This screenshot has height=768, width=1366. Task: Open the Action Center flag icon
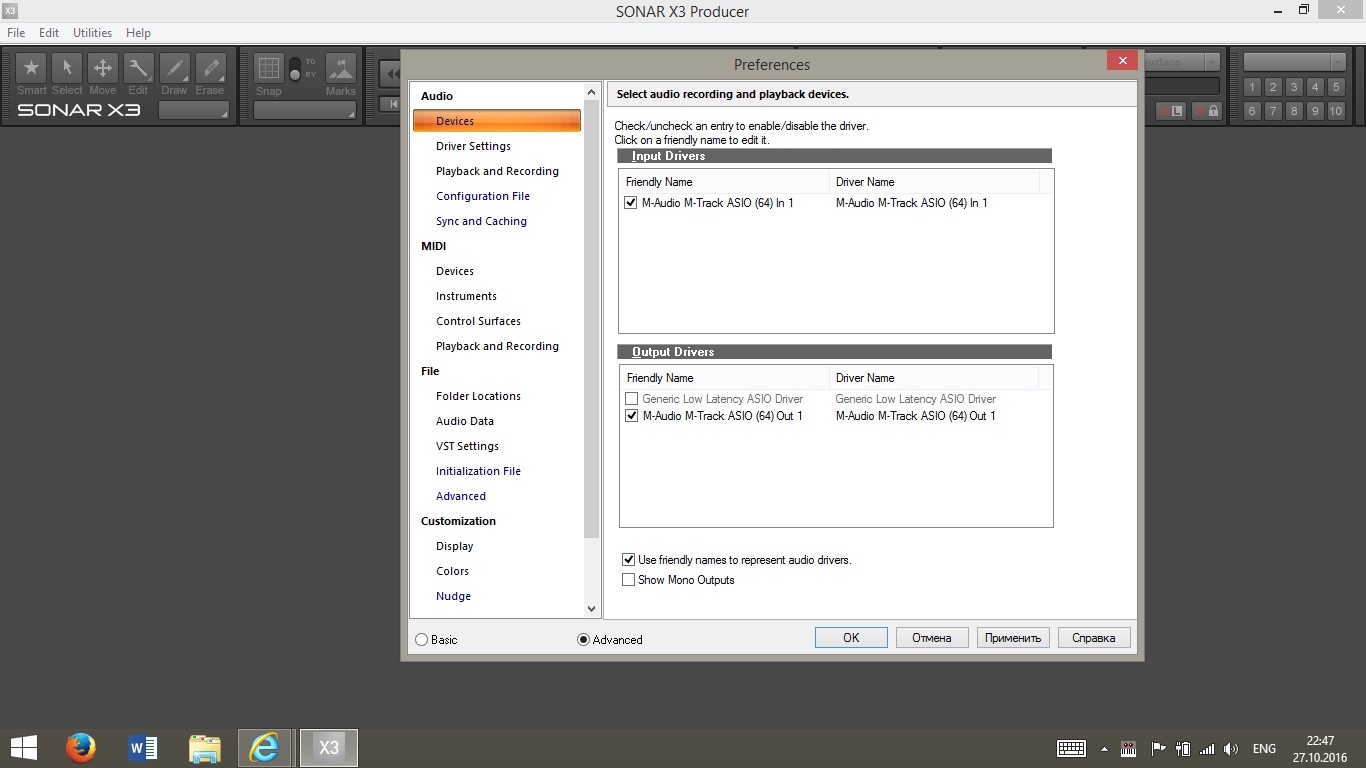pyautogui.click(x=1158, y=748)
